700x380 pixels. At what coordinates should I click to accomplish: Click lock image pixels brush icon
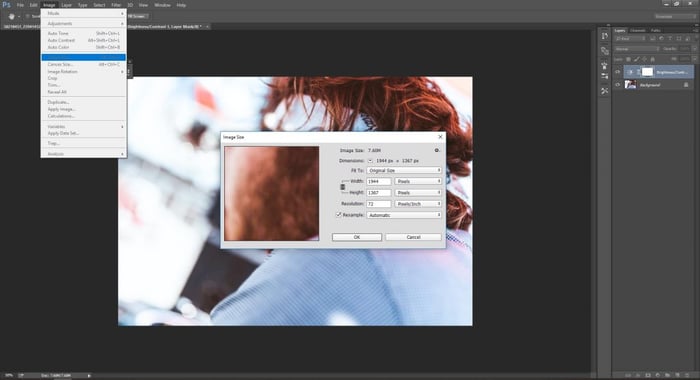click(x=637, y=59)
